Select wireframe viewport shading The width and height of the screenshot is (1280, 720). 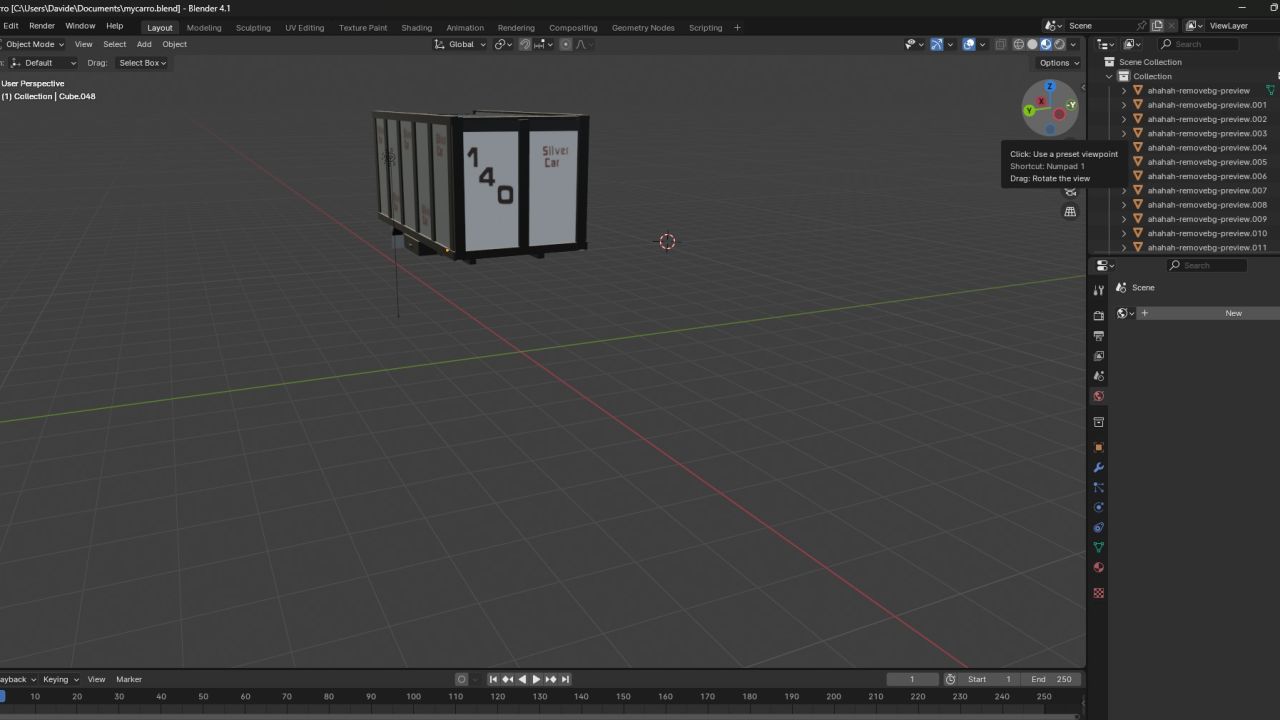[x=1019, y=44]
